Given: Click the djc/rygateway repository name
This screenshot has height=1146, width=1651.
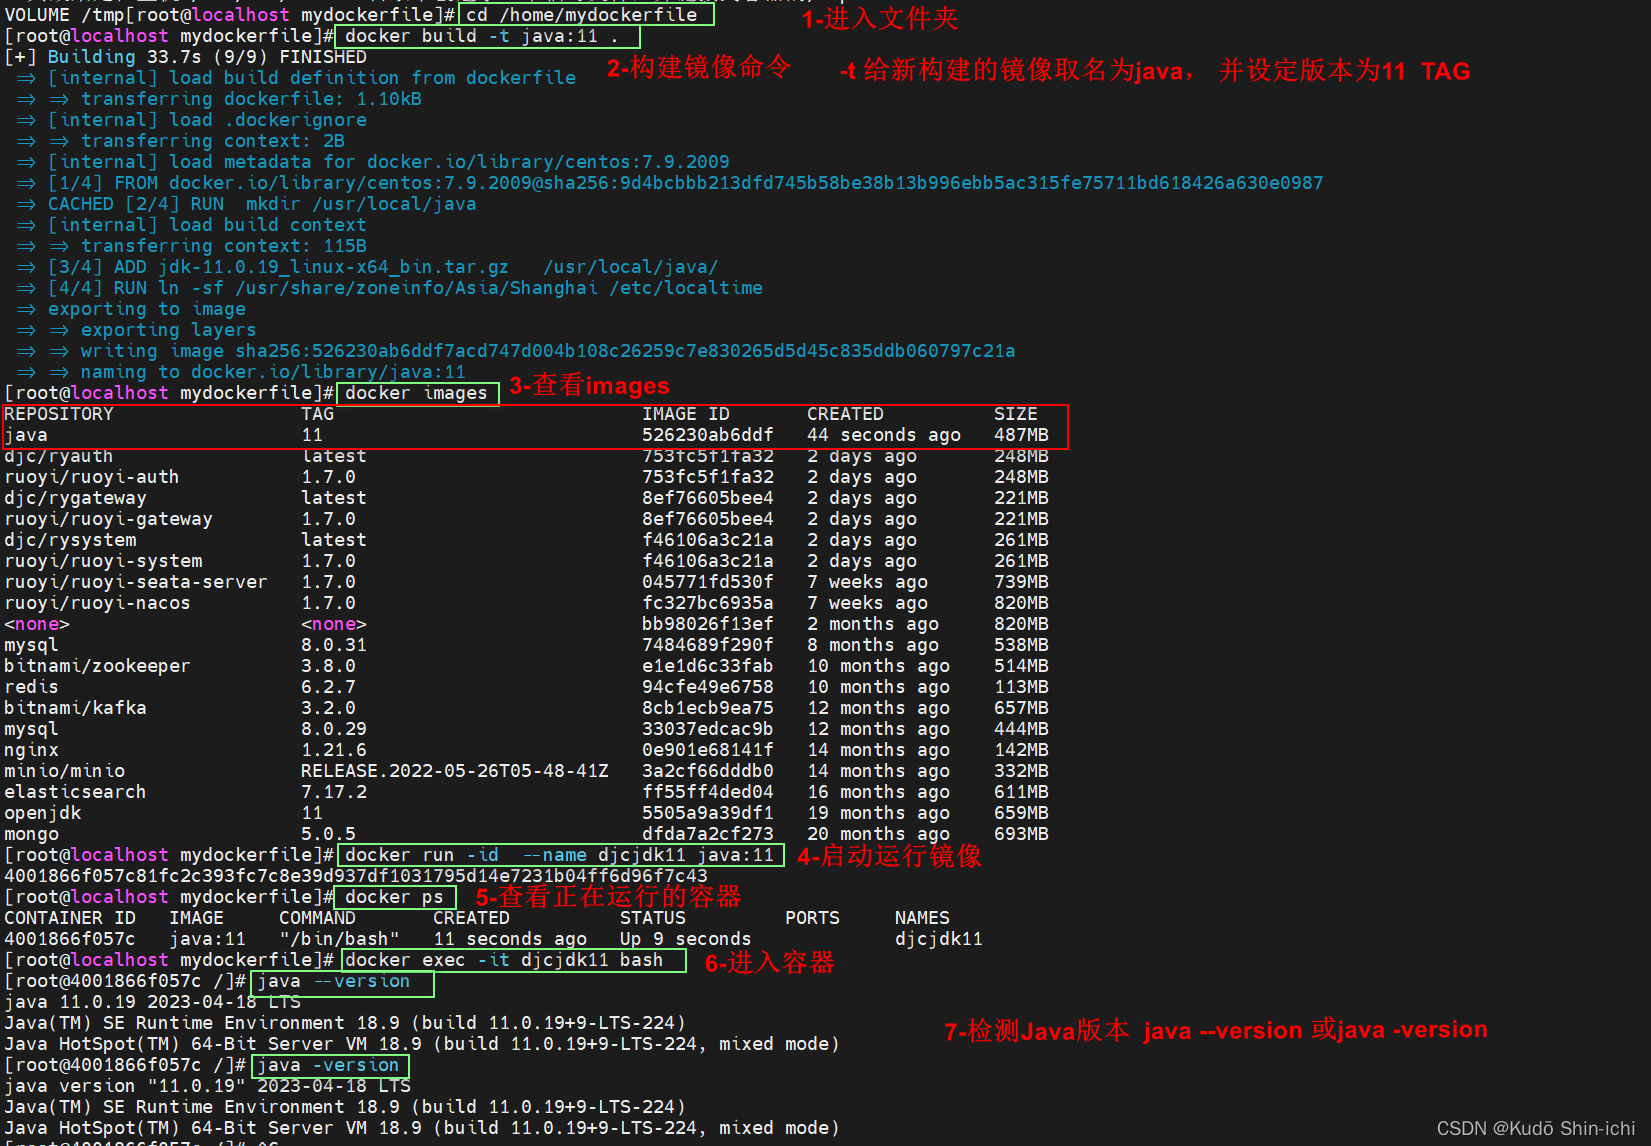Looking at the screenshot, I should pyautogui.click(x=75, y=498).
